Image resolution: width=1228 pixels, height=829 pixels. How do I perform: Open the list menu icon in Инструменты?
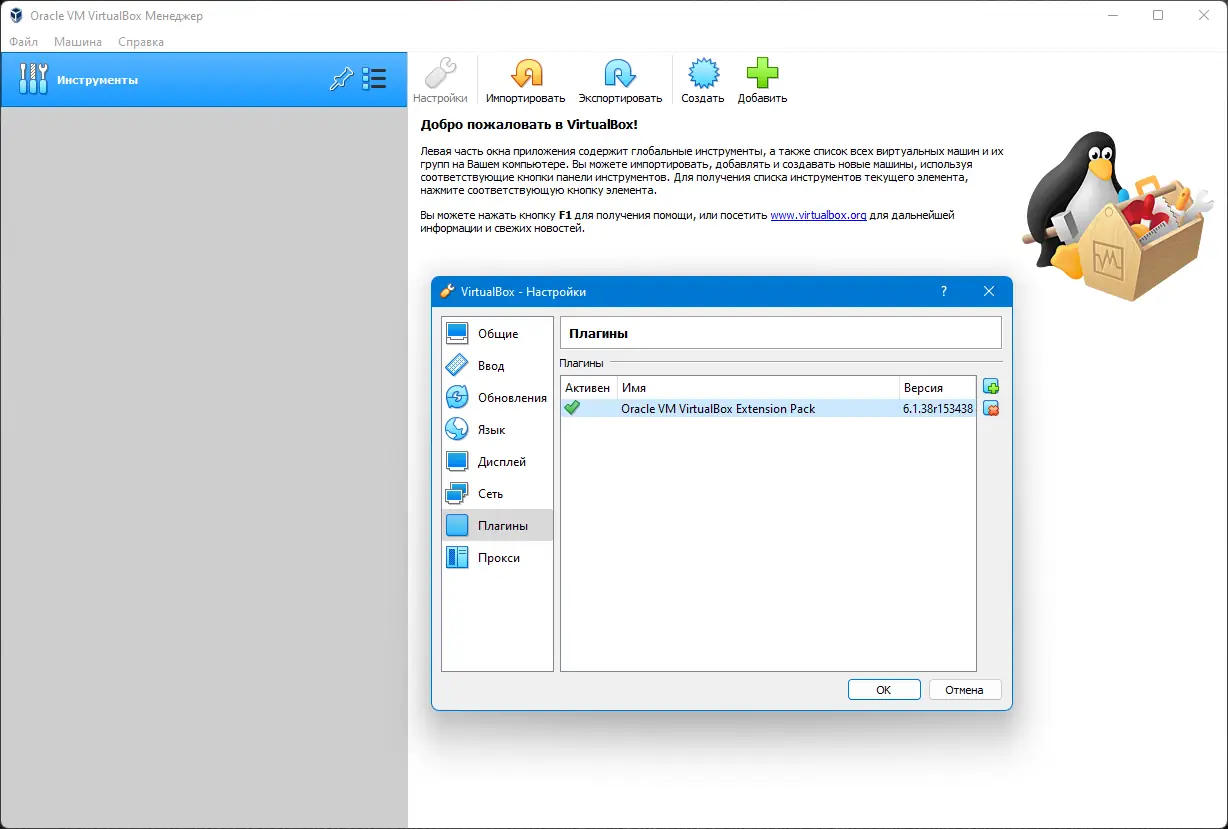(374, 79)
